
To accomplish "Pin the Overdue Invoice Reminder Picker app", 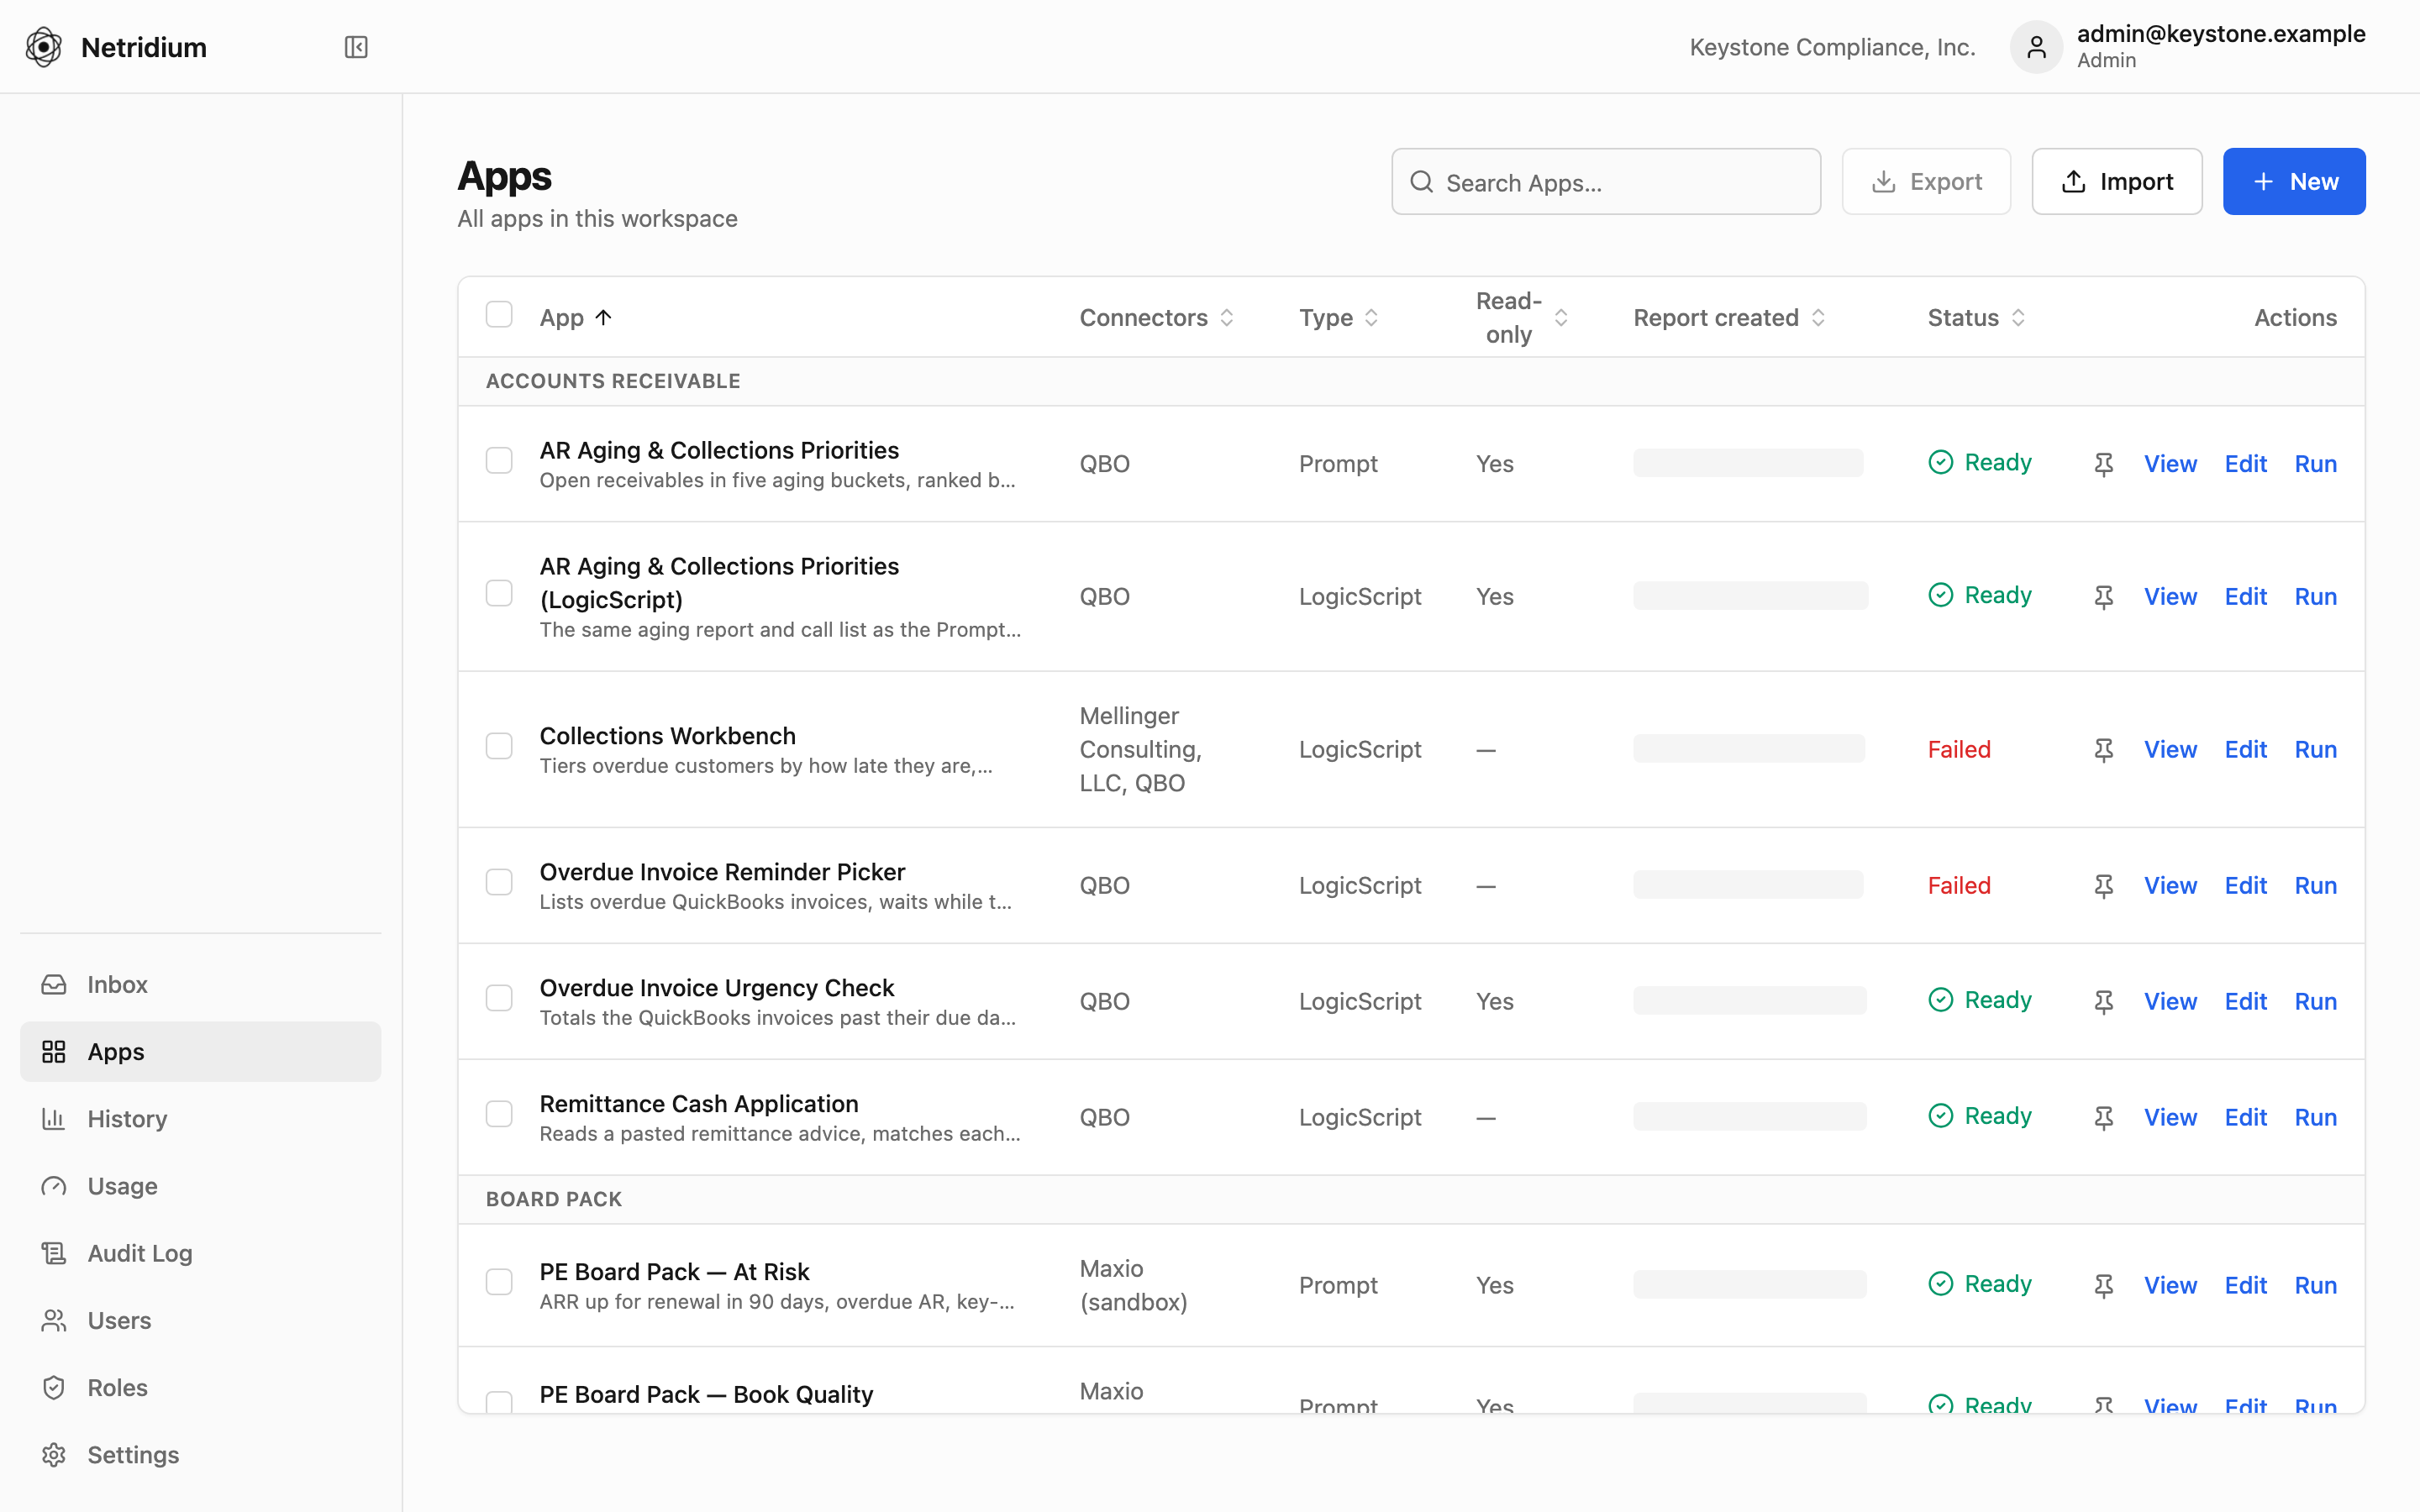I will tap(2104, 886).
